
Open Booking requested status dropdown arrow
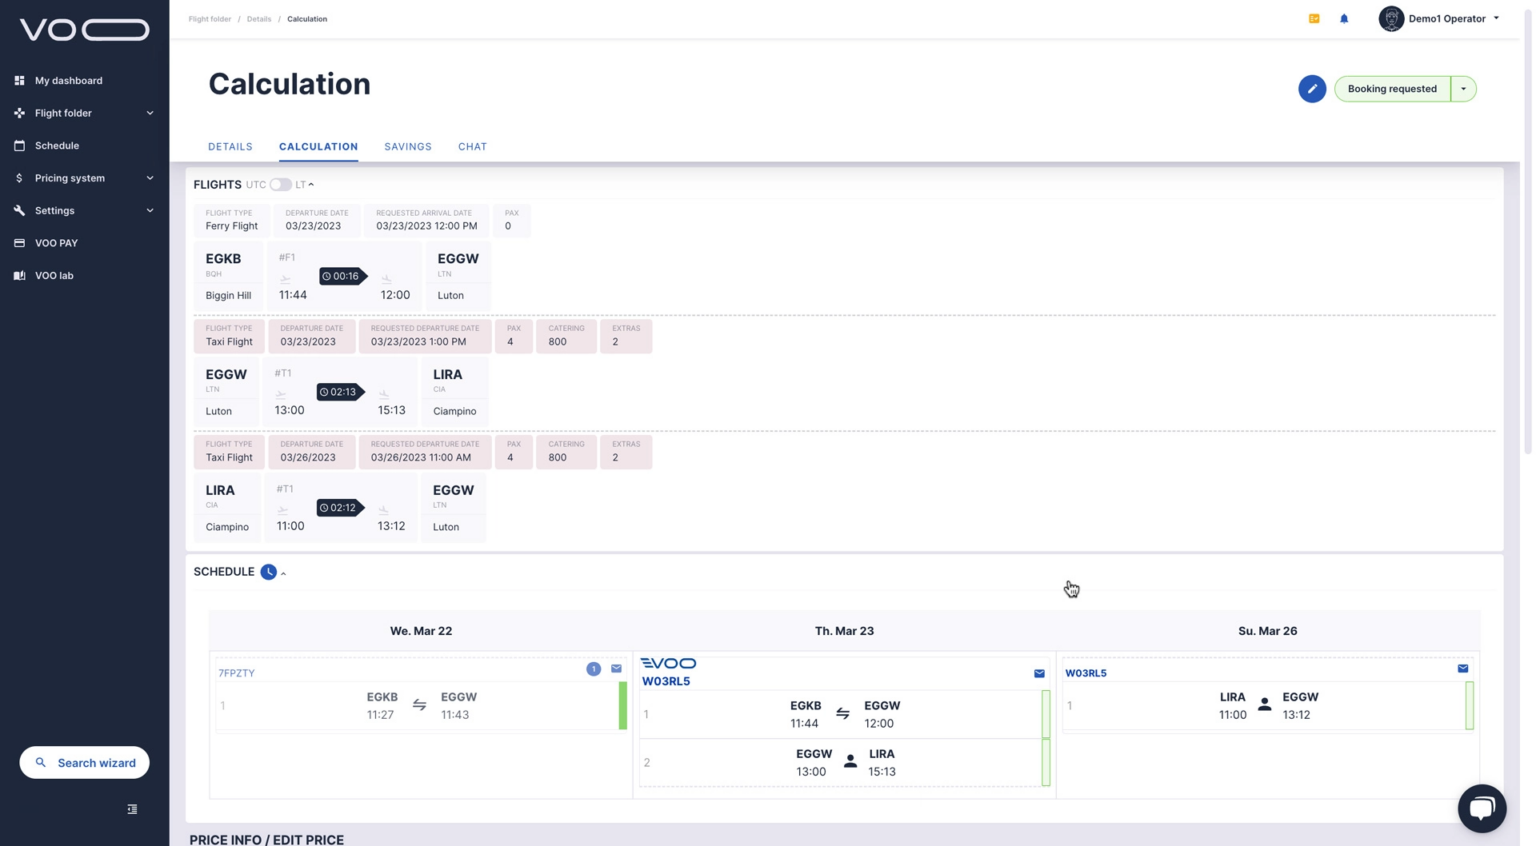point(1463,89)
